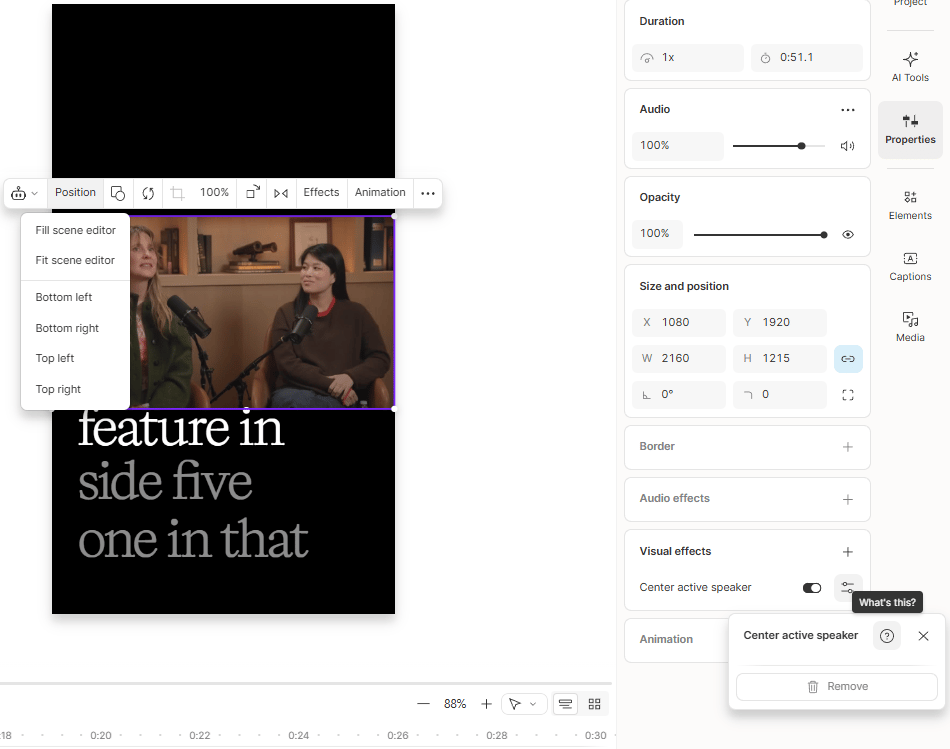Viewport: 950px width, 749px height.
Task: Zoom out timeline with minus
Action: pos(424,704)
